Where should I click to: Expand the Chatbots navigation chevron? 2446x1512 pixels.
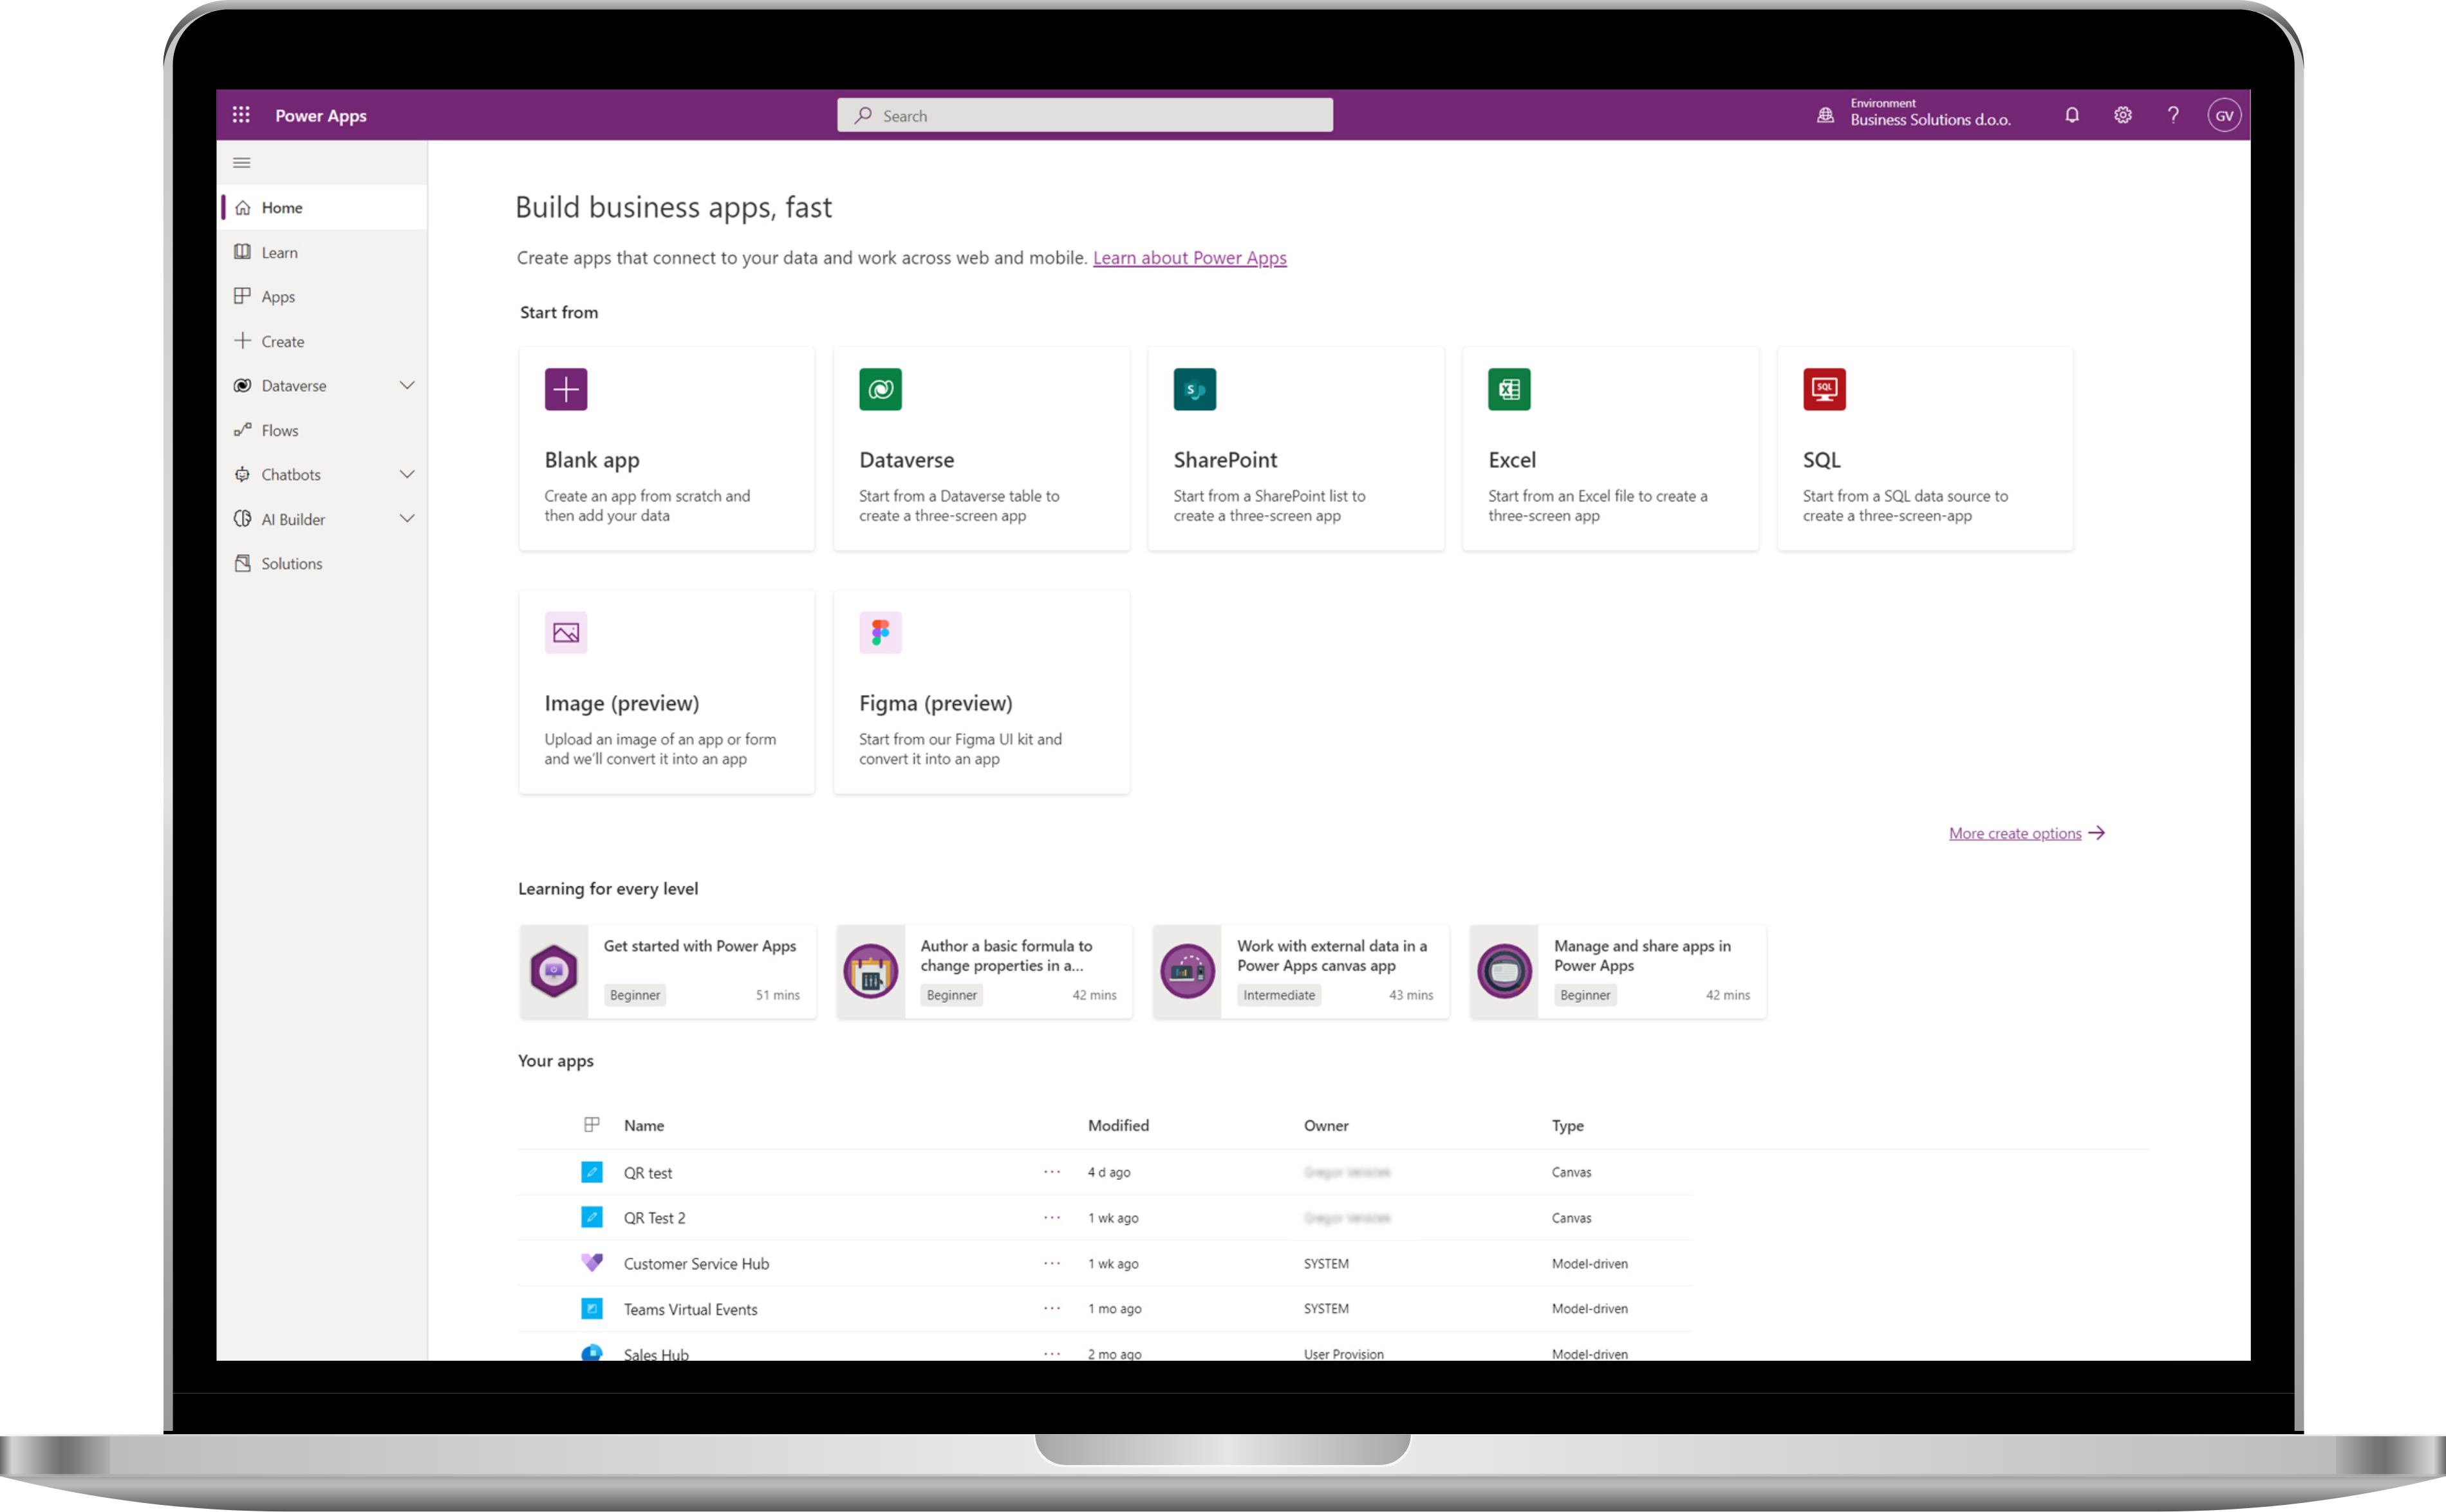click(407, 474)
